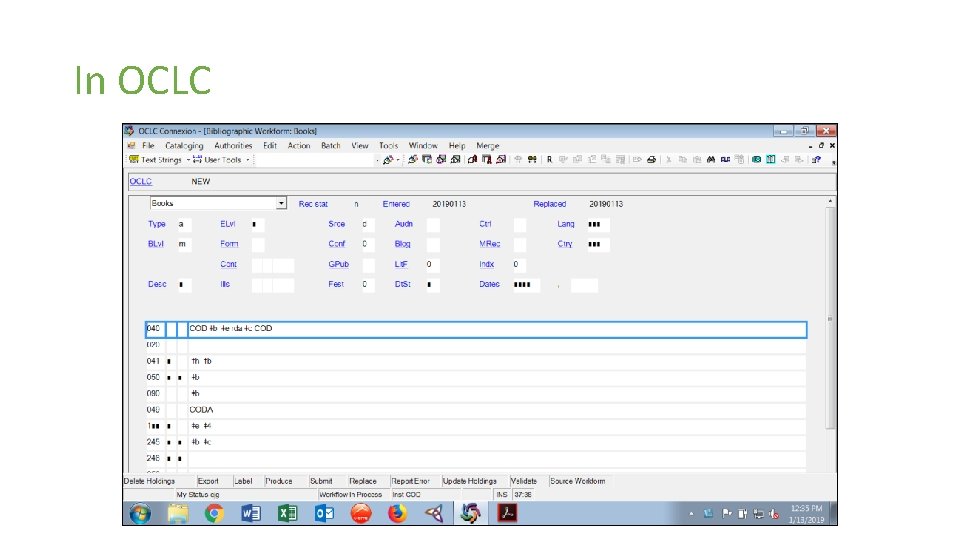
Task: Click the binoculars find icon in toolbar
Action: click(x=711, y=160)
